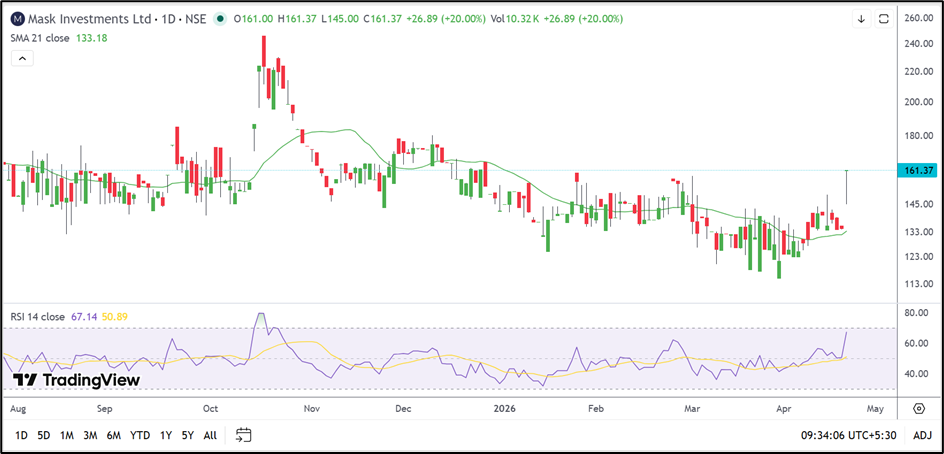Open the go-to-date calendar icon
The image size is (944, 454).
click(x=243, y=435)
